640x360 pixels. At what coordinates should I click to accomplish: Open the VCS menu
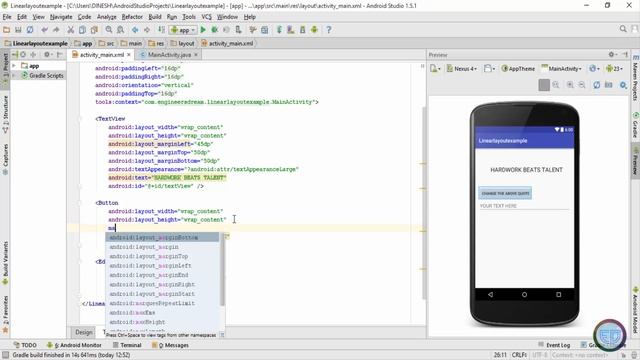coord(207,17)
